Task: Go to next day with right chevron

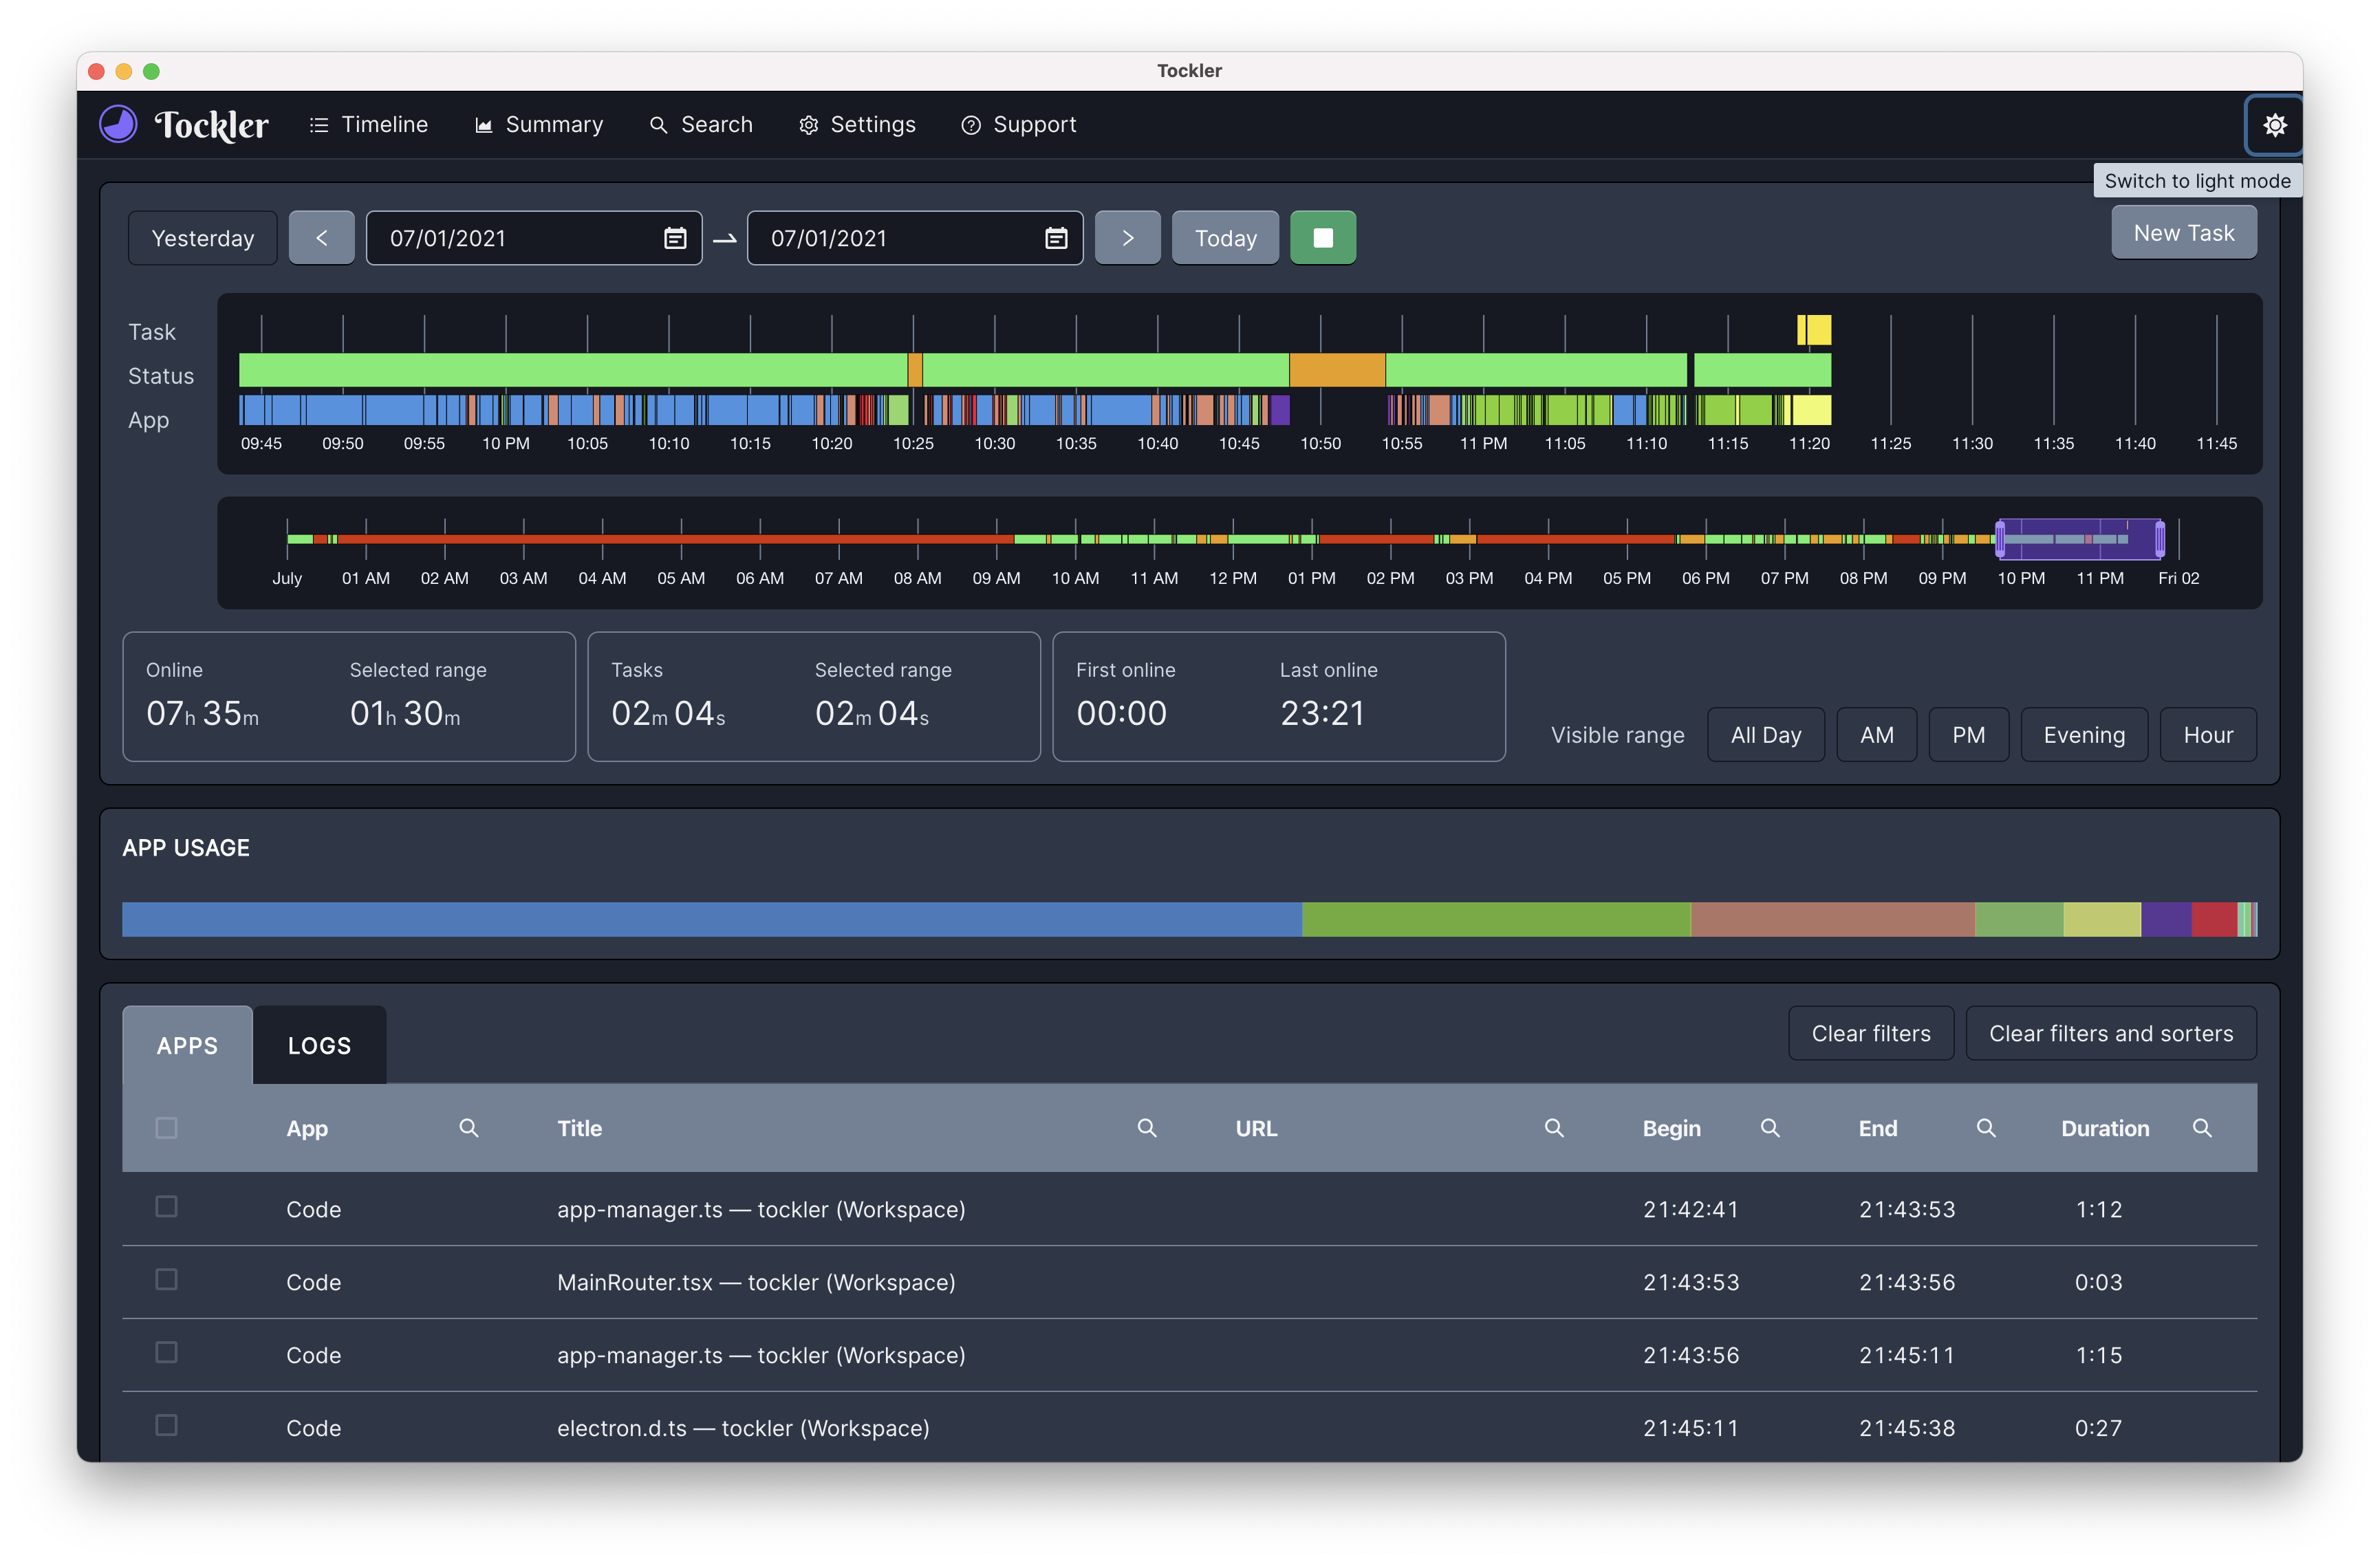Action: (x=1127, y=238)
